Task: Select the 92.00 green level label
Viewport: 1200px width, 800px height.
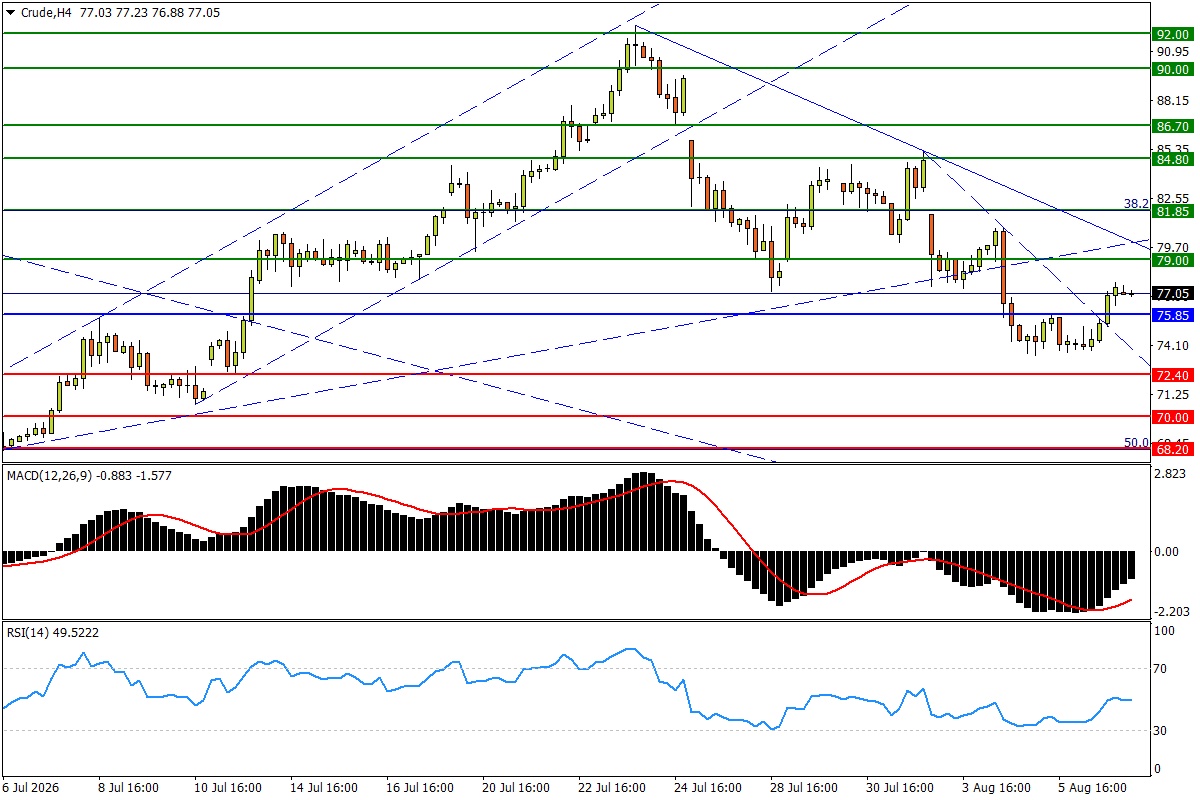Action: (1171, 33)
